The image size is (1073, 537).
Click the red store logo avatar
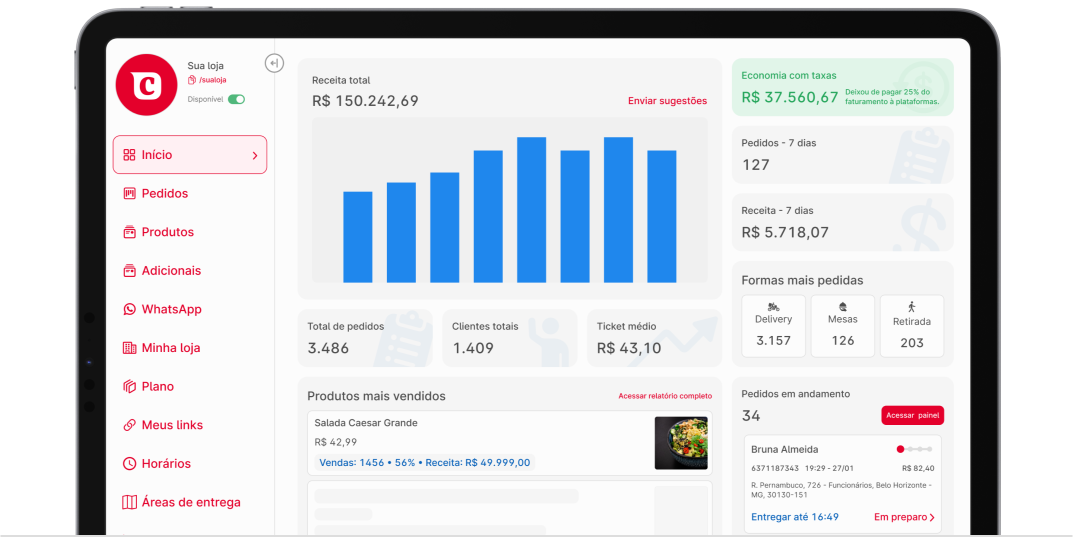(146, 85)
